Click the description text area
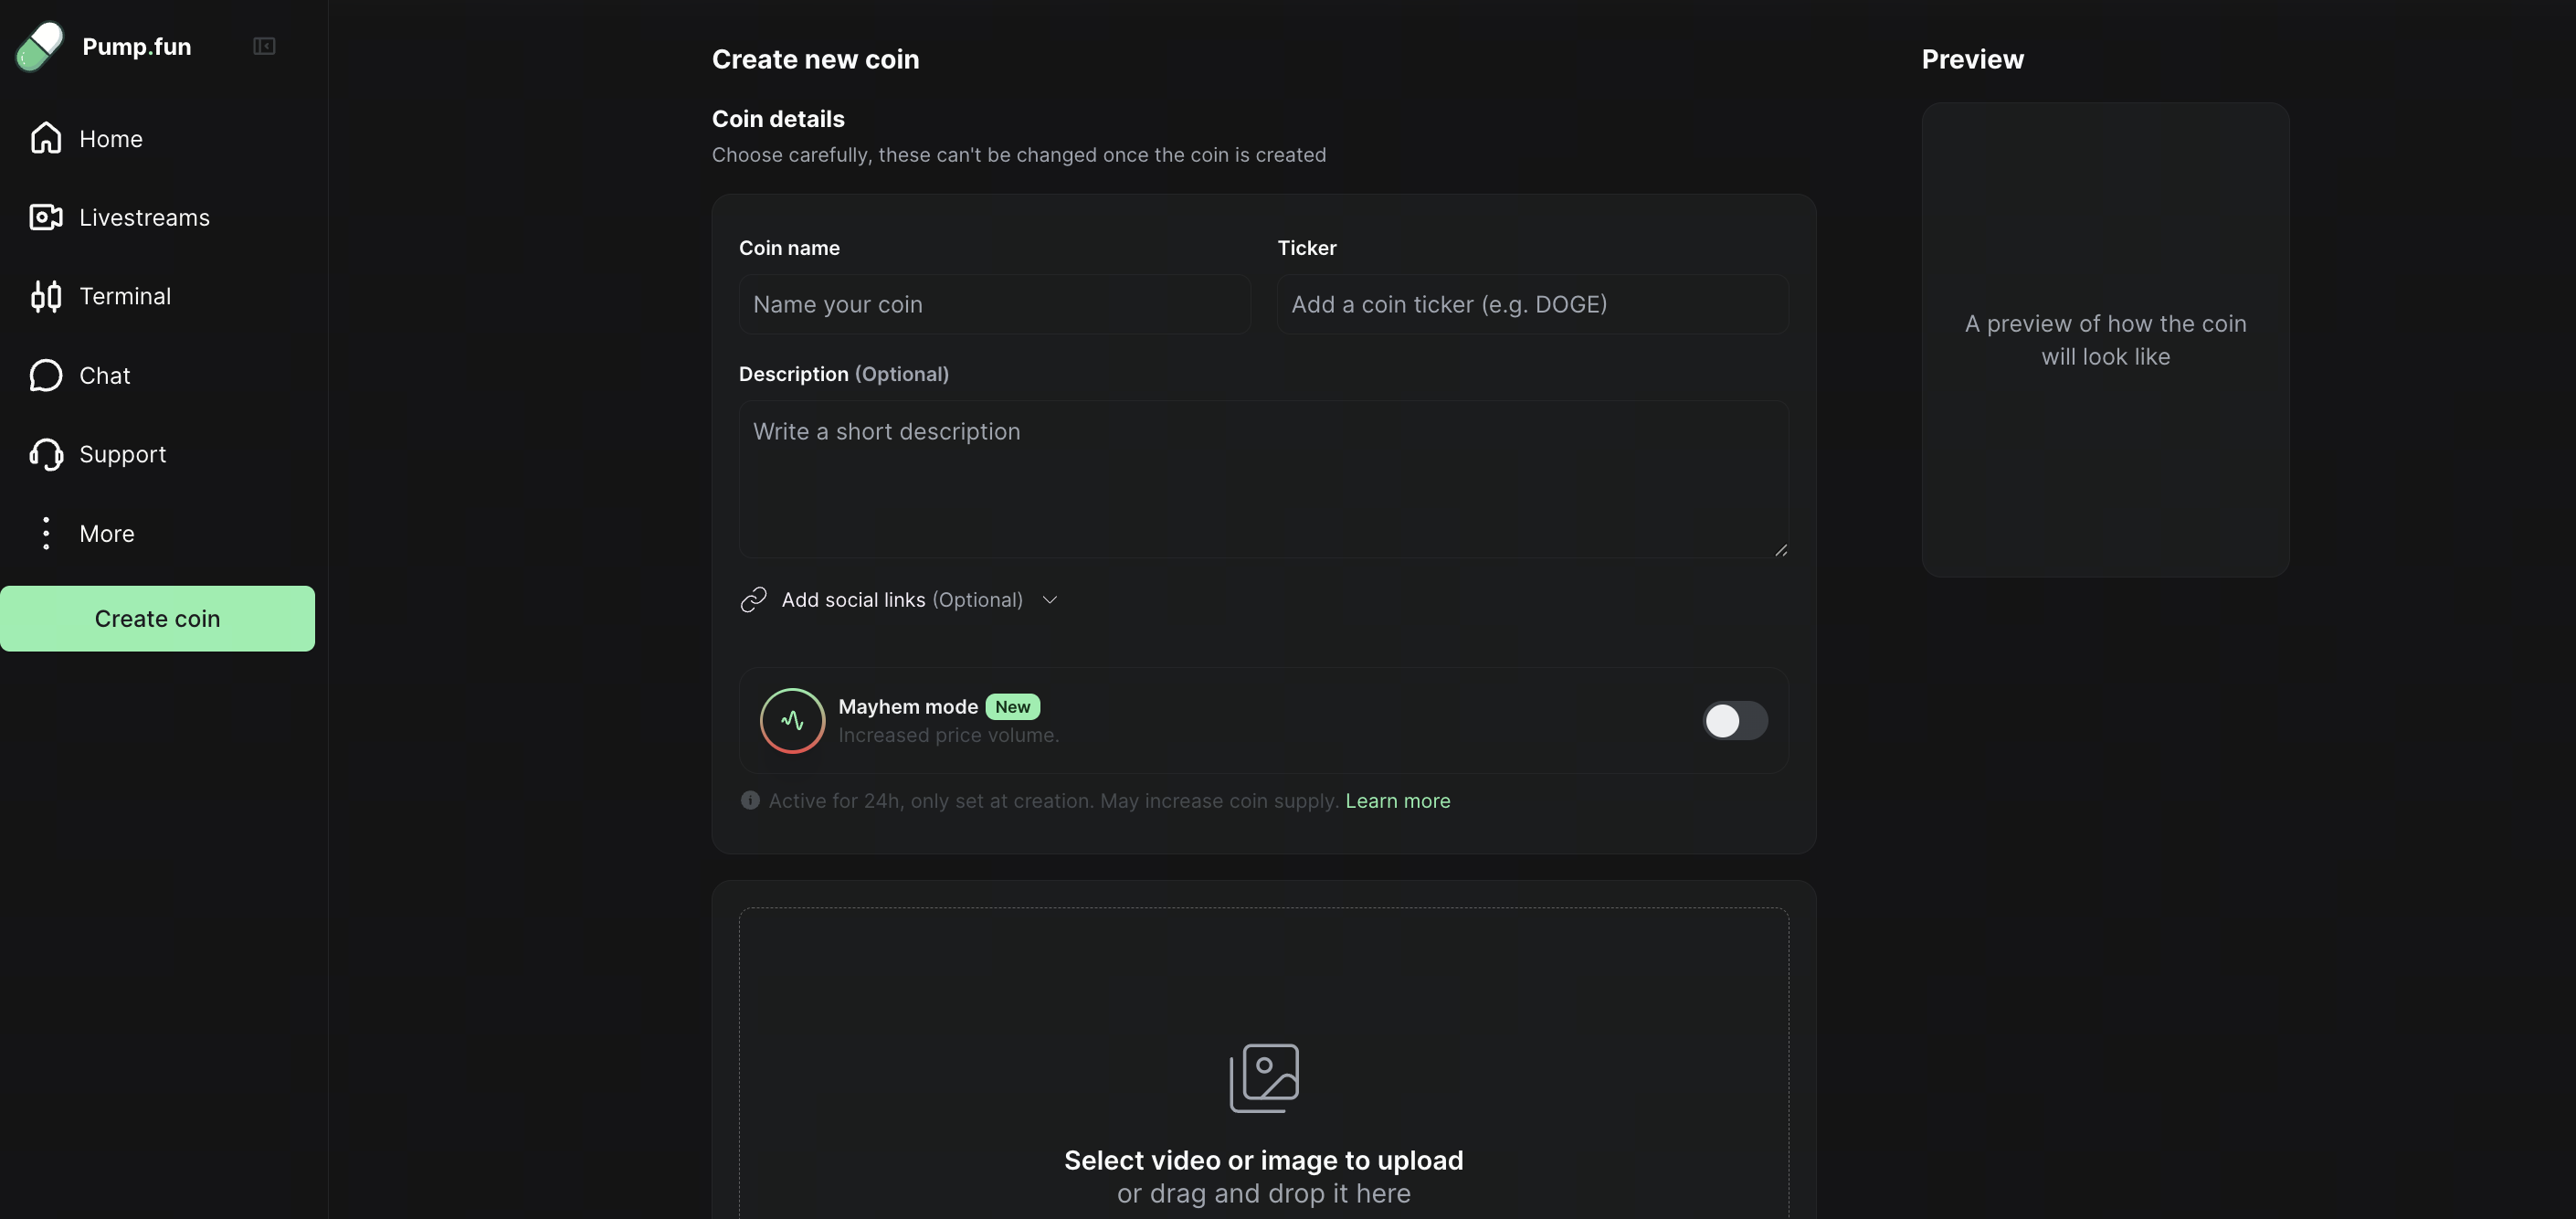This screenshot has width=2576, height=1219. 1263,480
